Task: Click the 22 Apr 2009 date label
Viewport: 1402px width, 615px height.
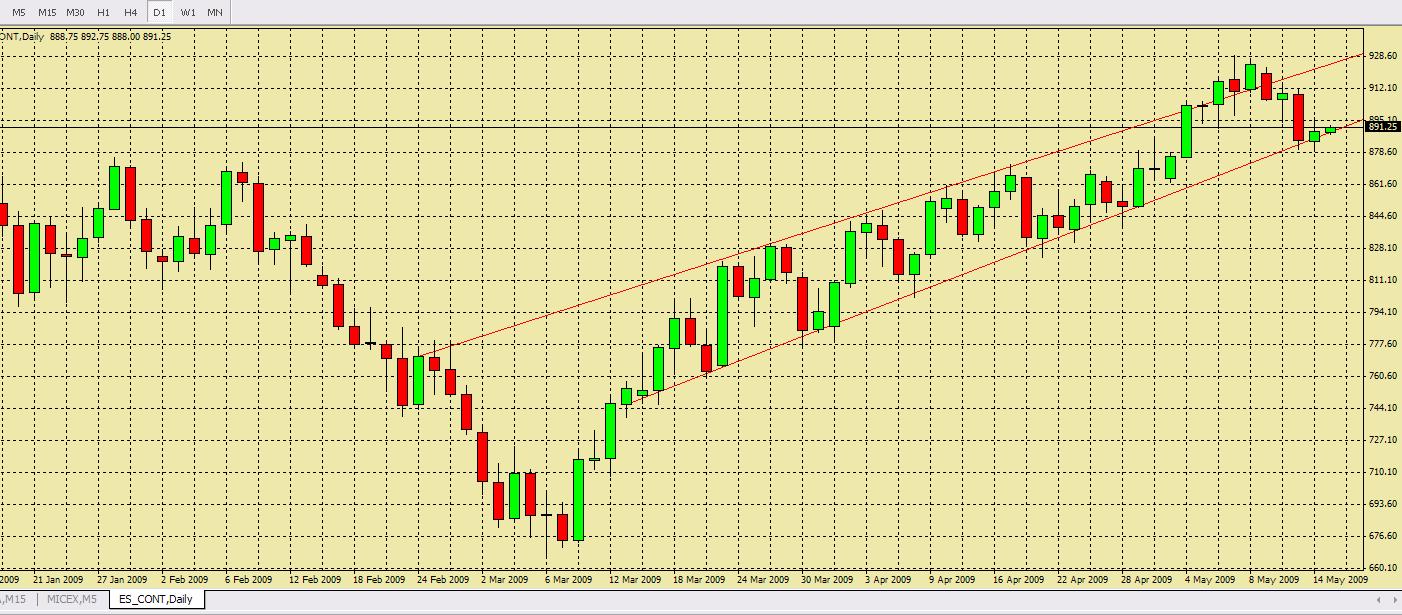Action: click(1083, 579)
